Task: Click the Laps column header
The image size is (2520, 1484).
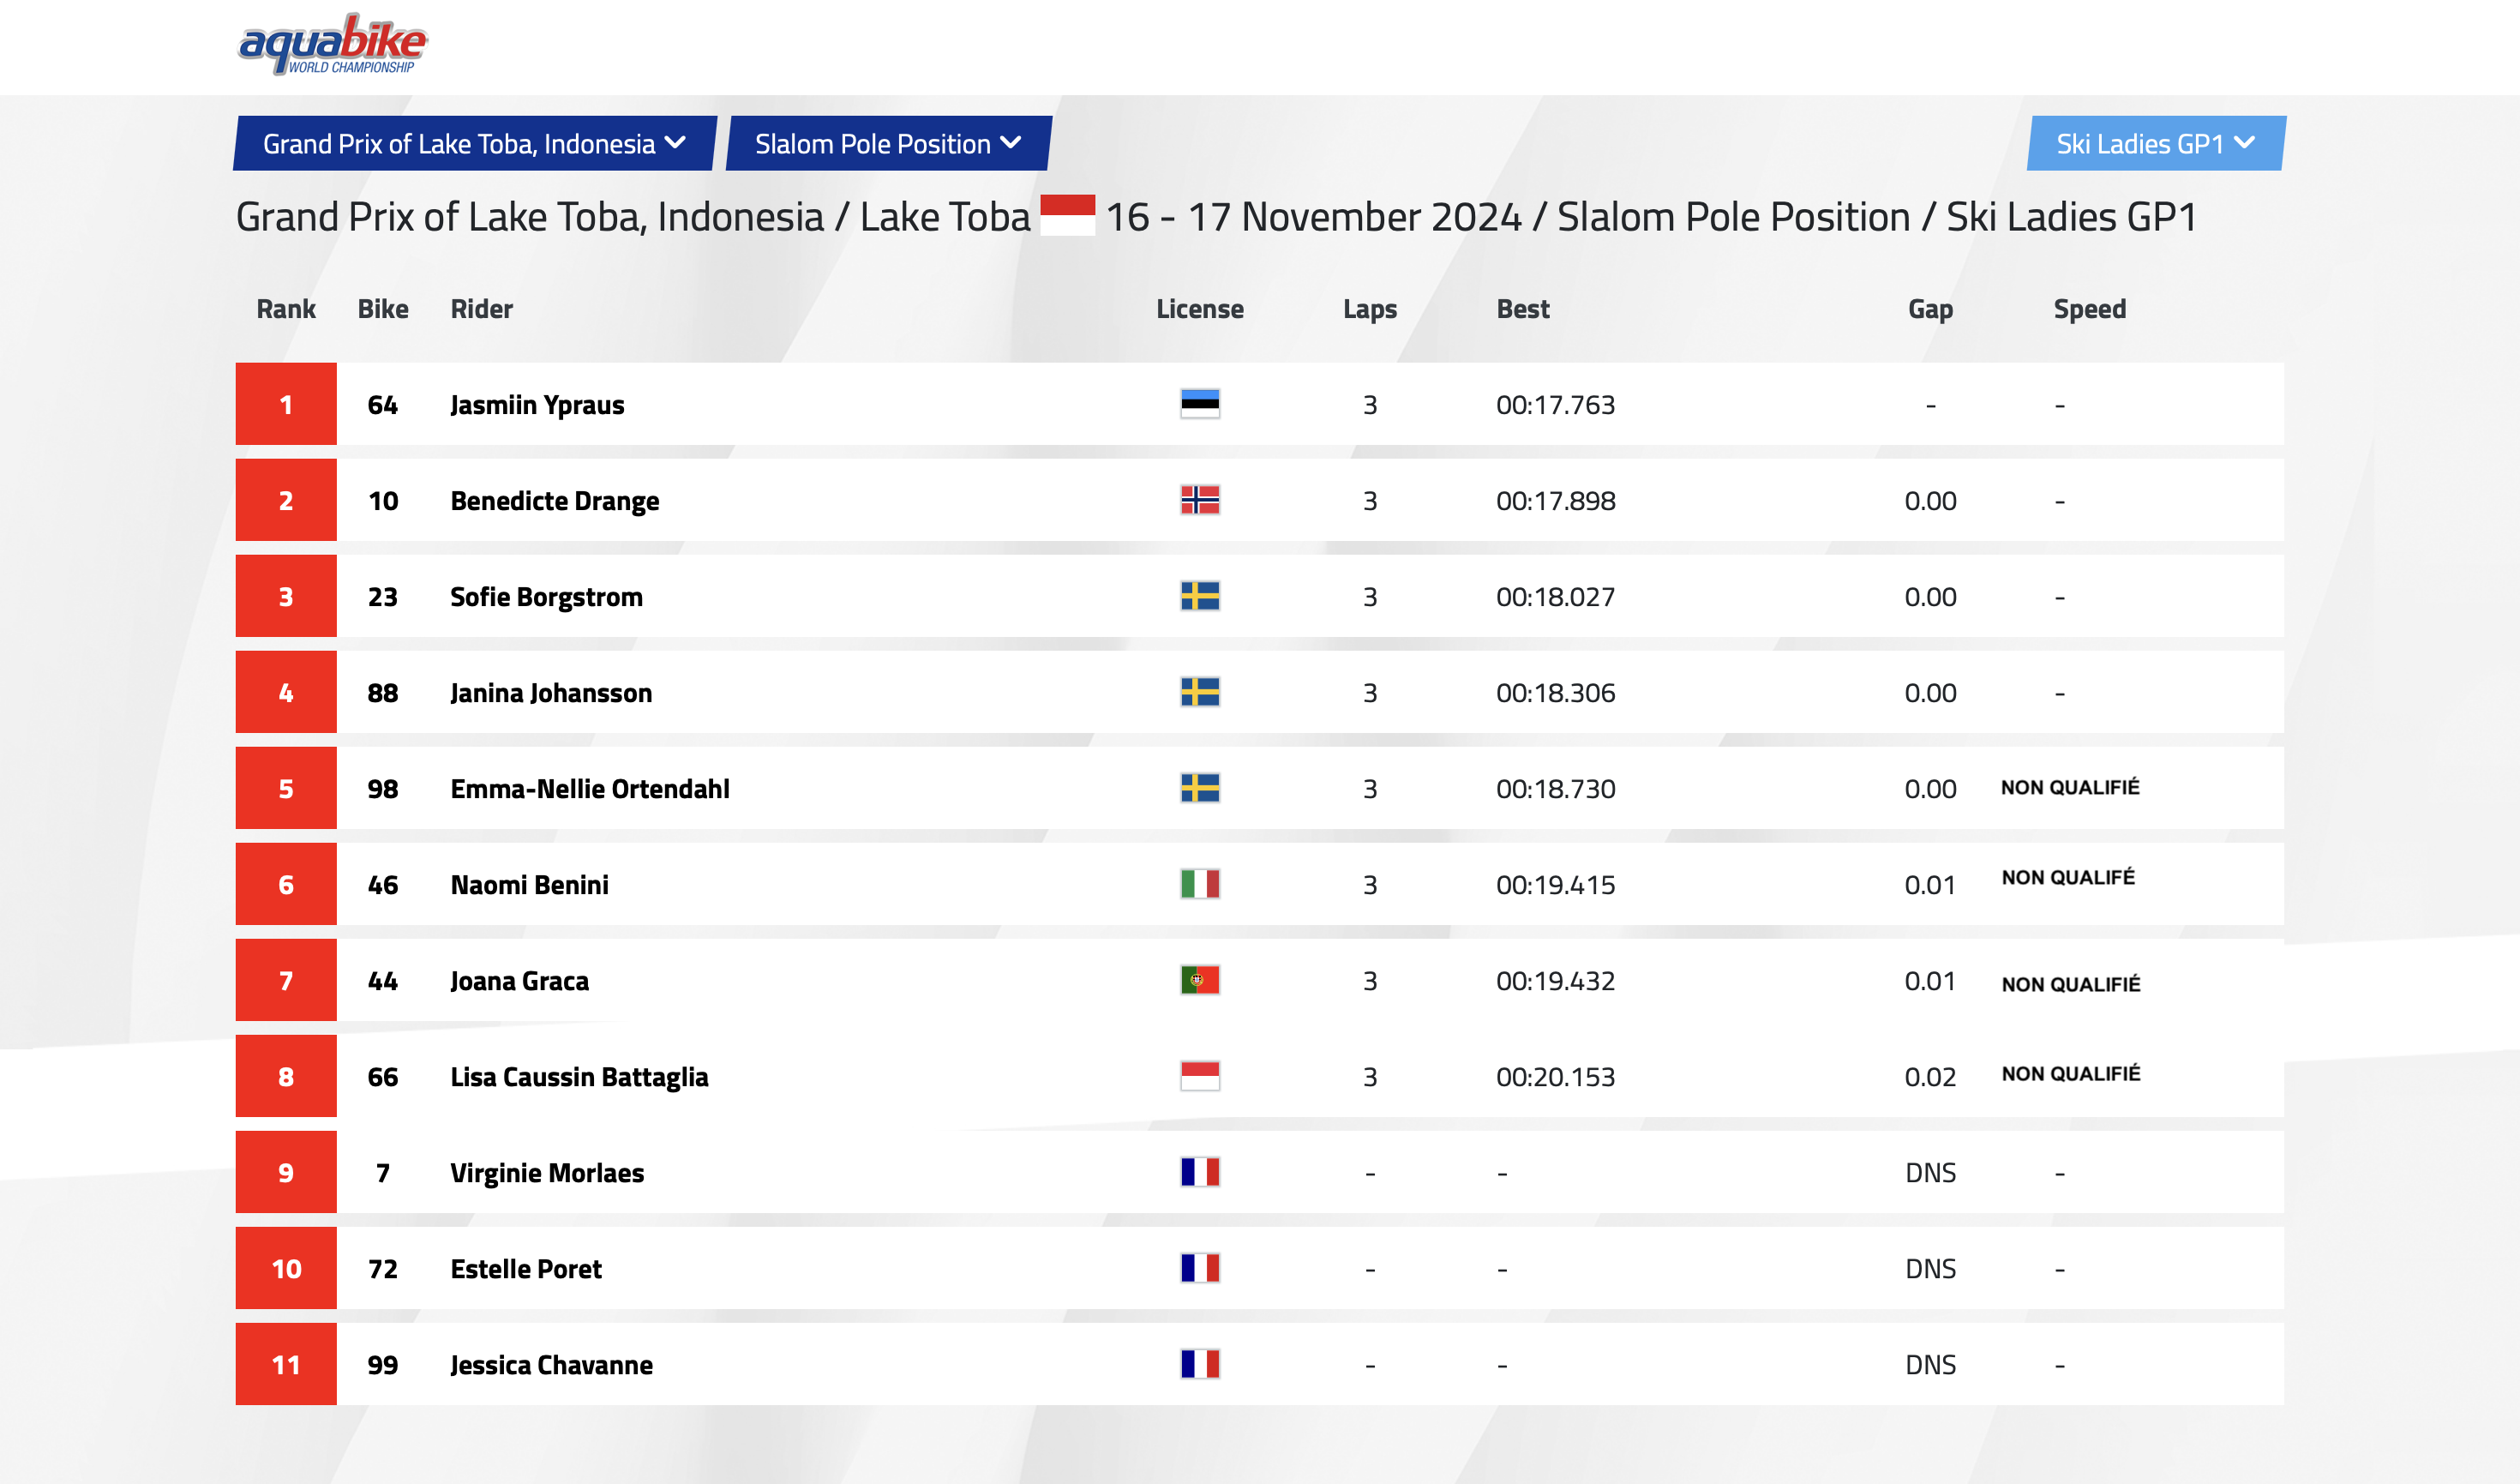Action: [x=1370, y=309]
